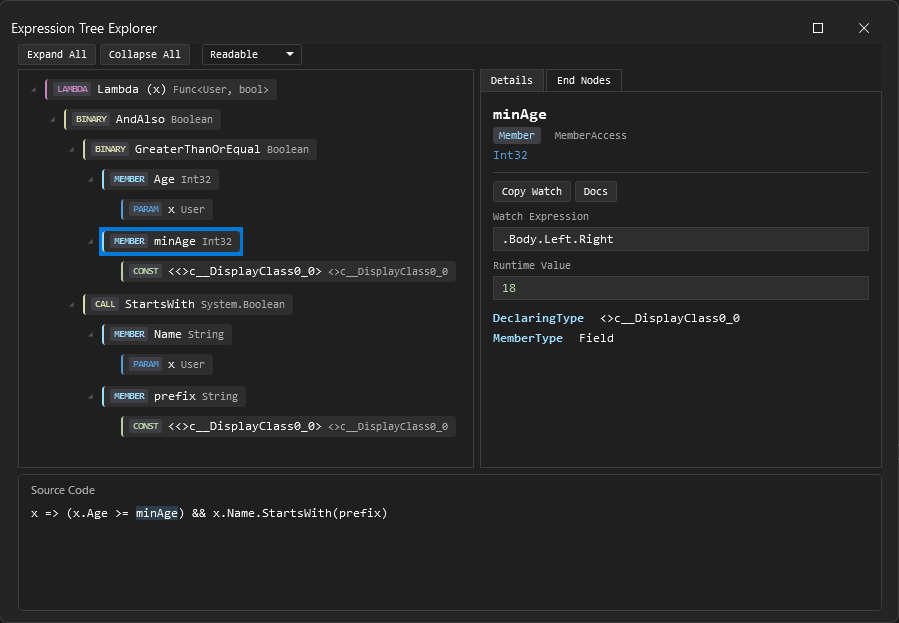The width and height of the screenshot is (899, 623).
Task: Click the Copy Watch button
Action: [x=531, y=191]
